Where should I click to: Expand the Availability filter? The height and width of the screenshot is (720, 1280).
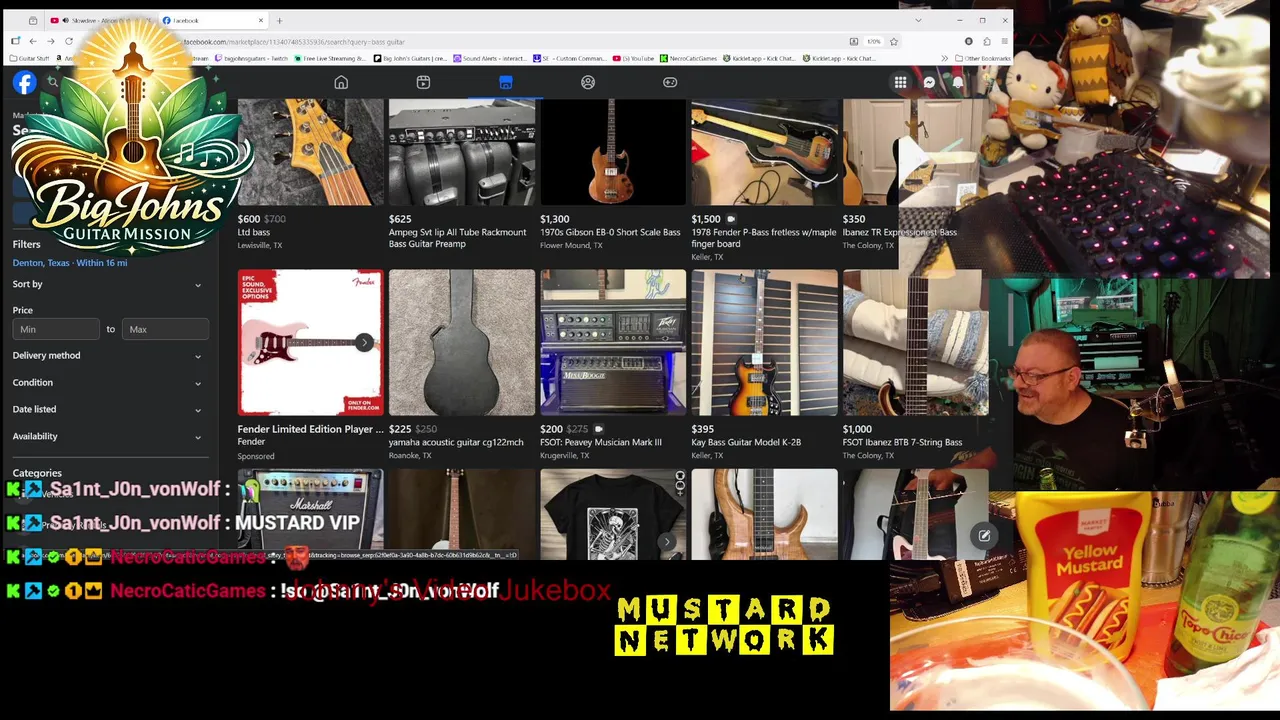coord(107,436)
